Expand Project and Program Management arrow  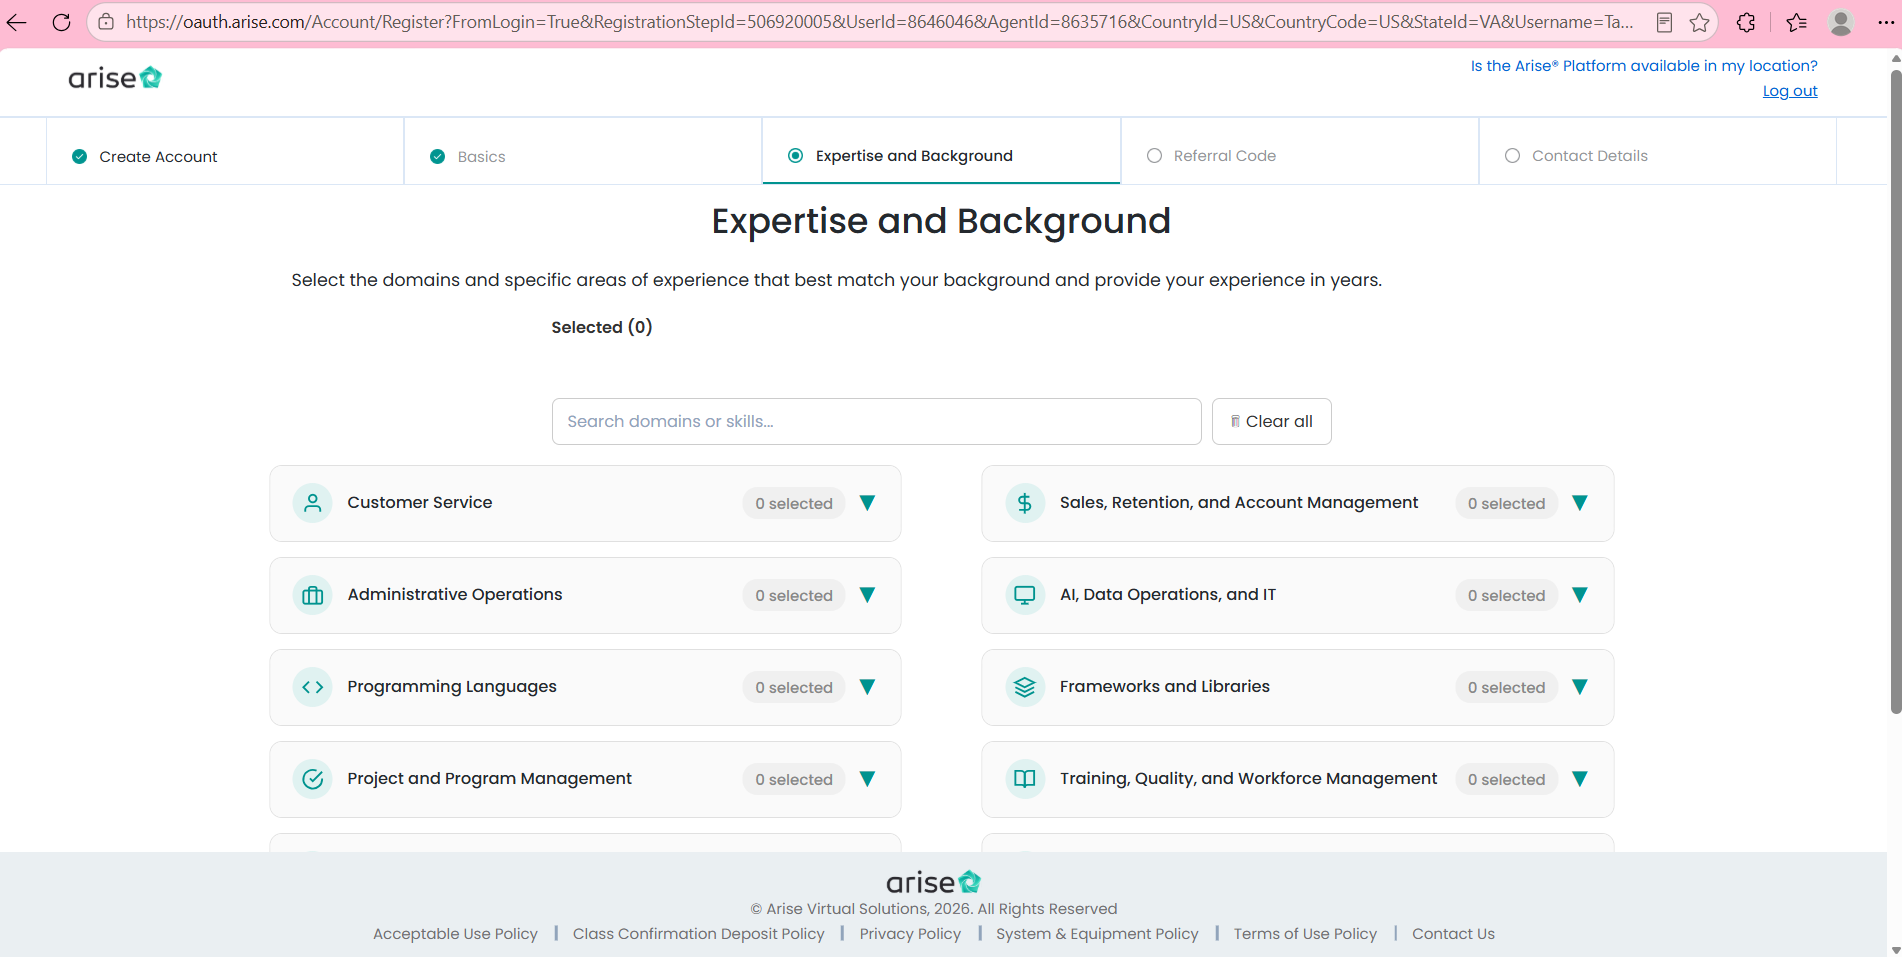pyautogui.click(x=868, y=779)
